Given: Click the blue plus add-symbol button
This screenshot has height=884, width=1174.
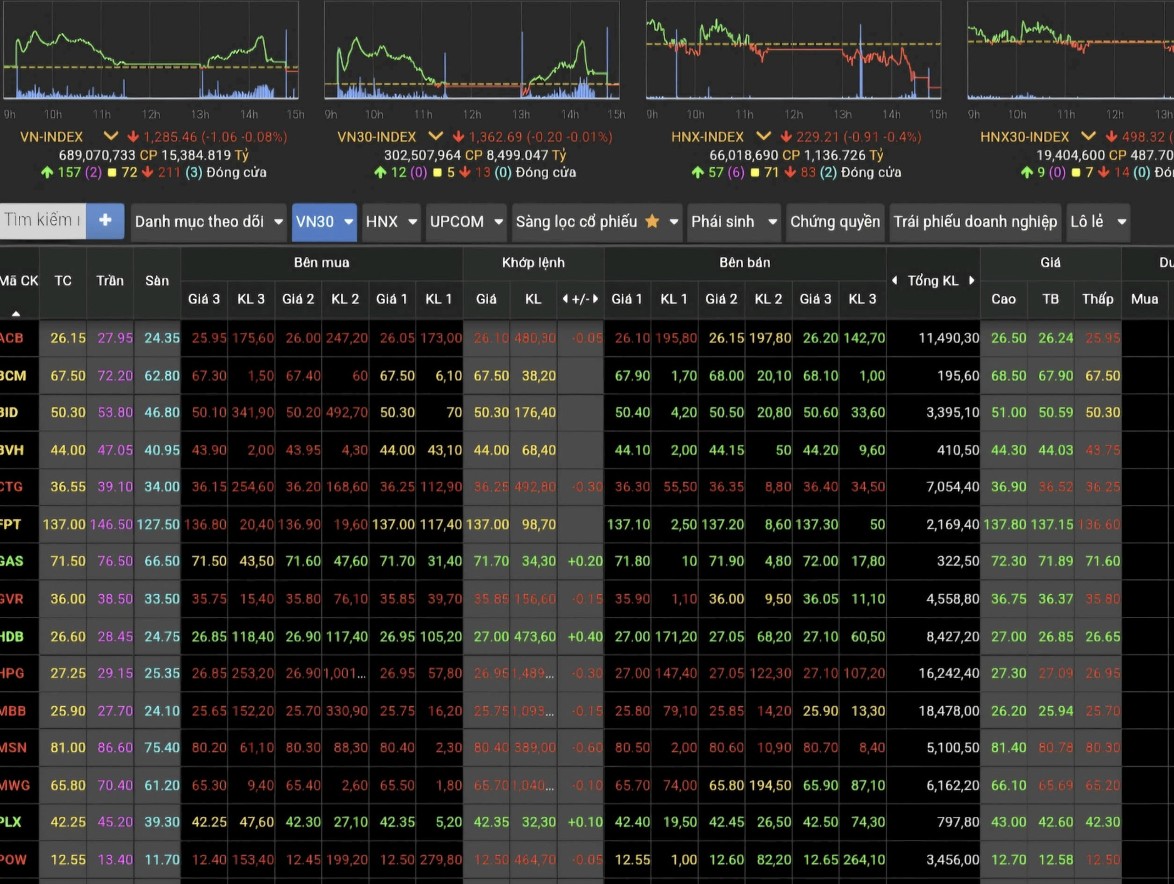Looking at the screenshot, I should 105,221.
